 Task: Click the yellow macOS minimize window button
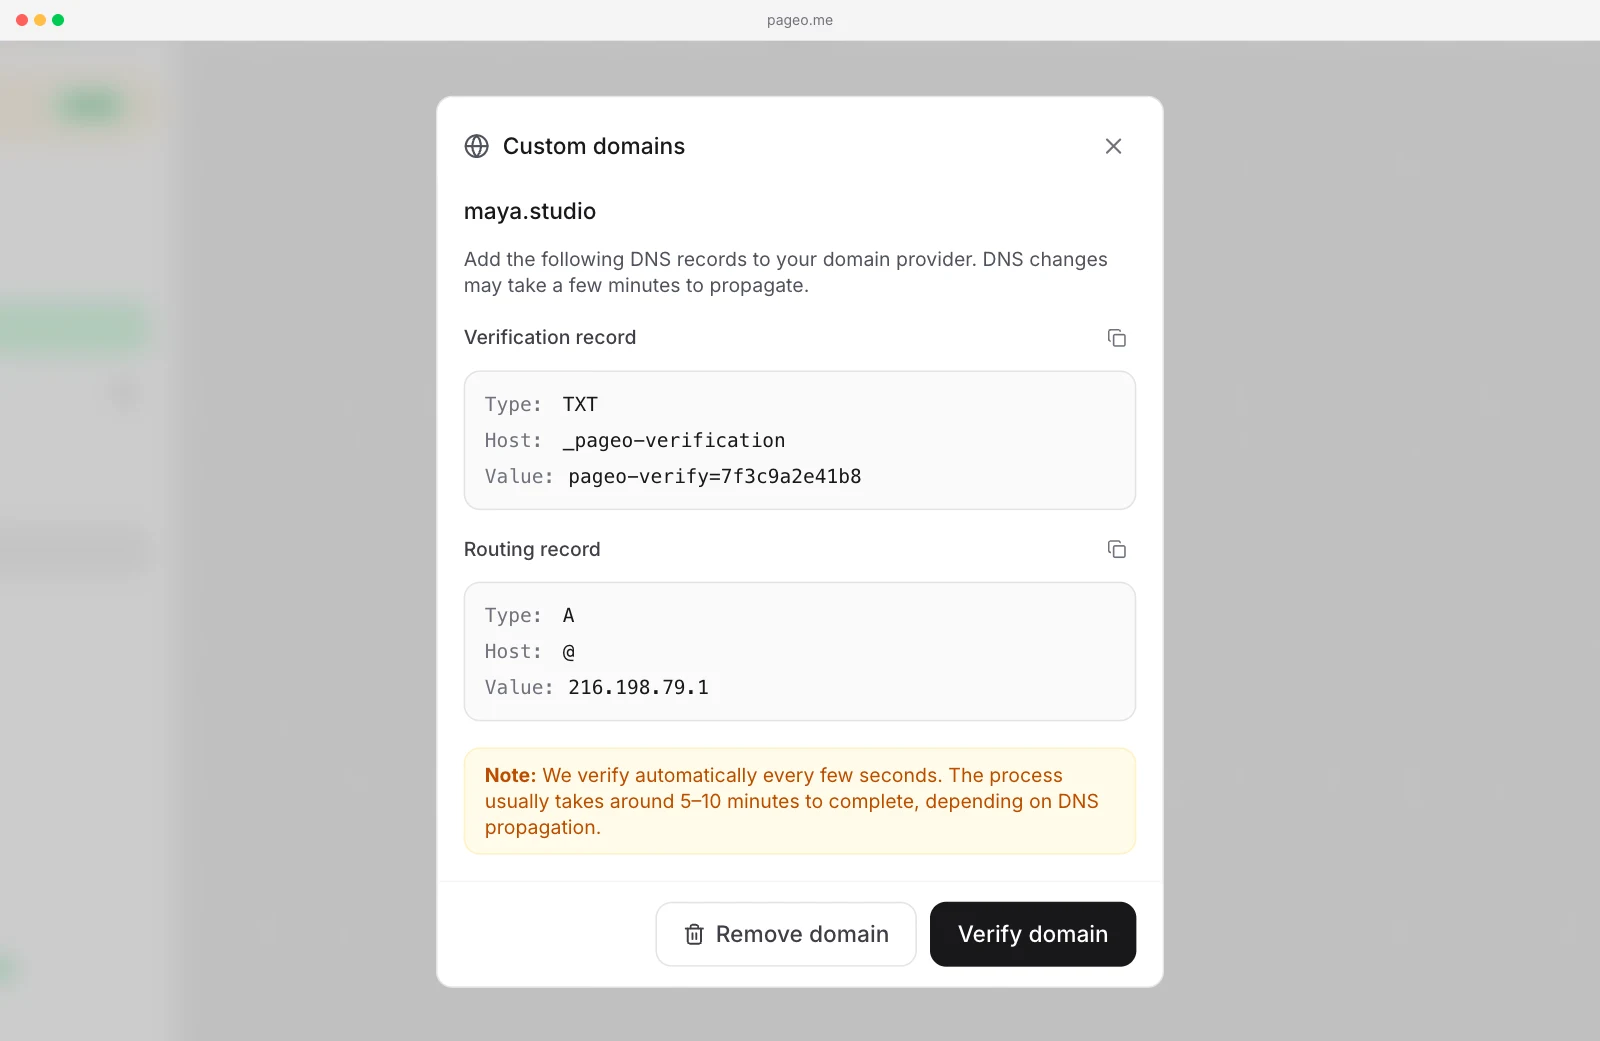point(40,20)
